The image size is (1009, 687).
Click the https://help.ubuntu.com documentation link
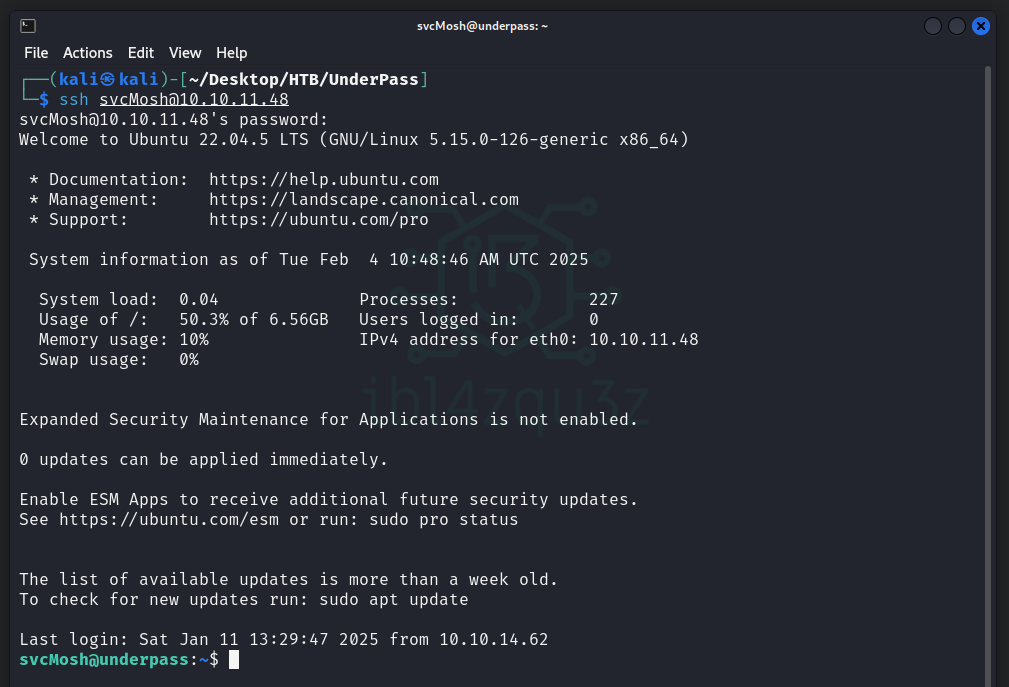coord(323,180)
